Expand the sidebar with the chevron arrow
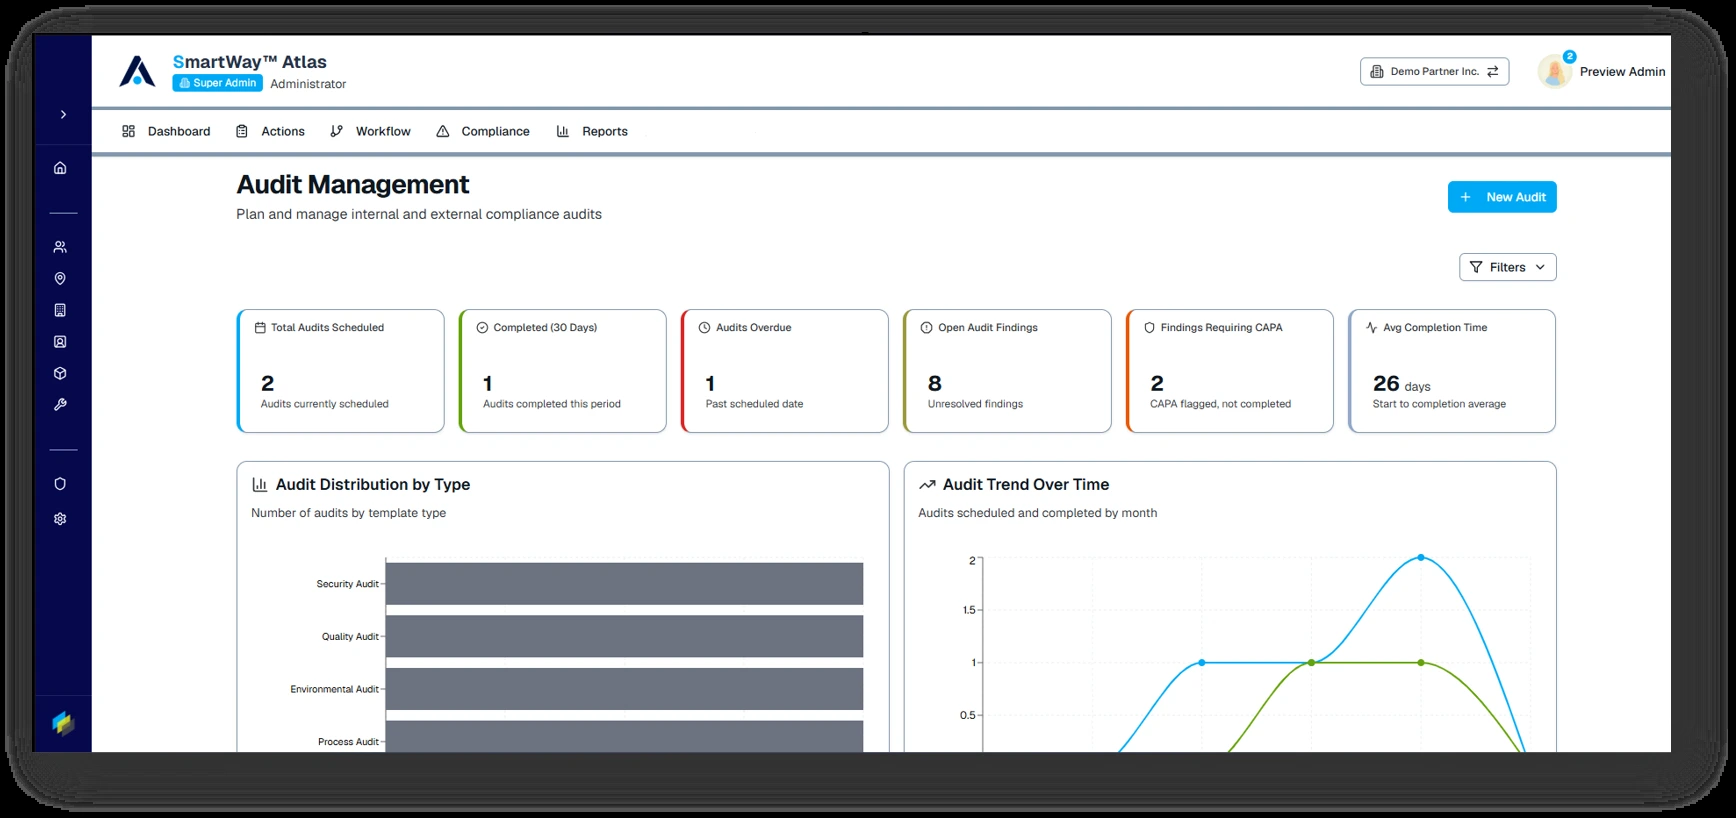 [63, 115]
